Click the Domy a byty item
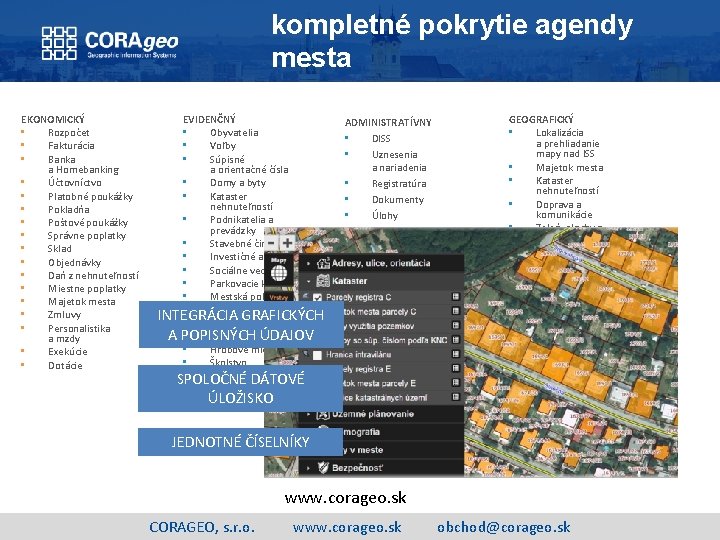This screenshot has width=720, height=540. 238,183
